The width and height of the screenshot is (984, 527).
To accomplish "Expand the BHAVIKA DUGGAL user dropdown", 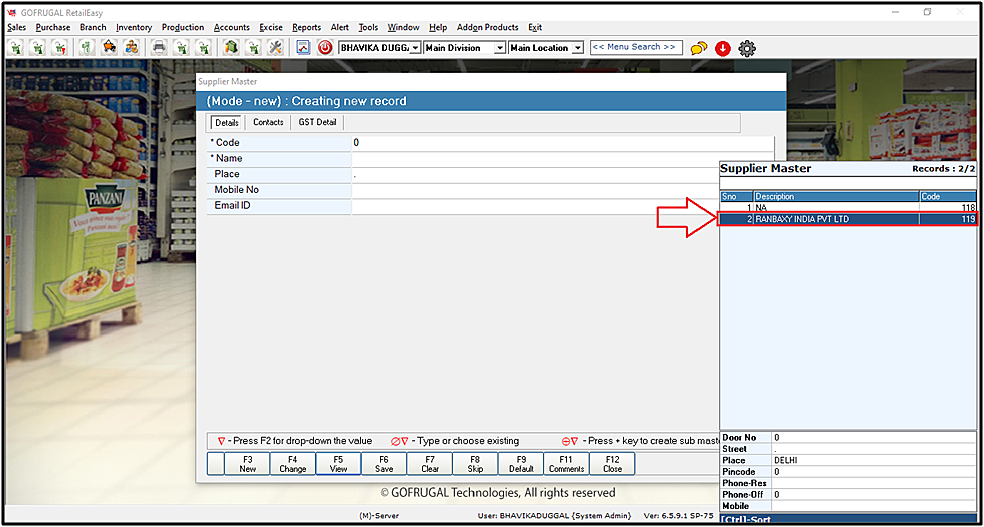I will click(x=415, y=48).
